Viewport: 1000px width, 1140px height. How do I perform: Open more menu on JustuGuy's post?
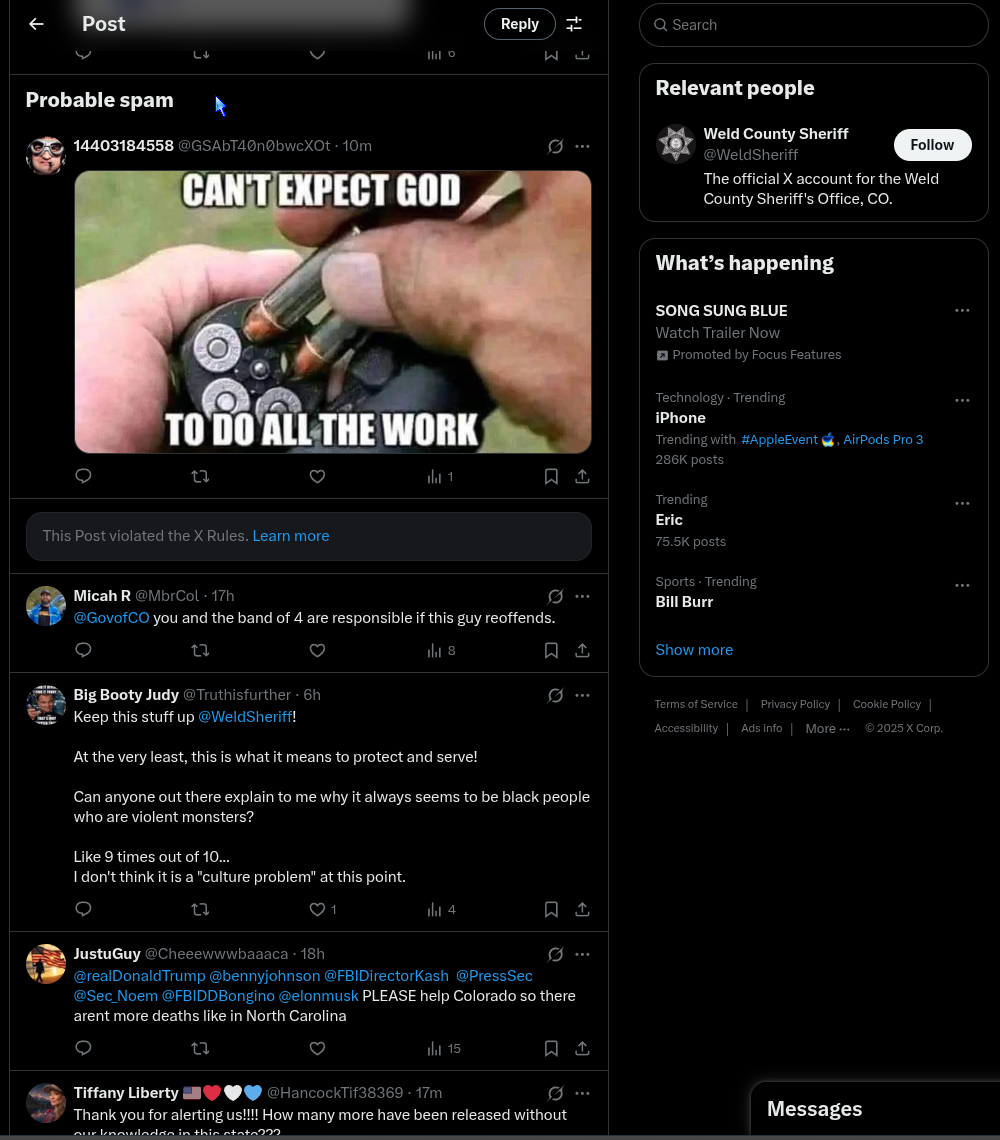coord(583,954)
